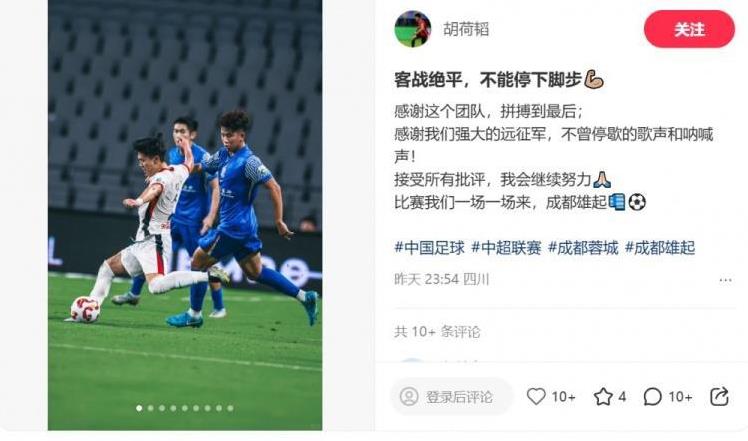
Task: Click the football match photo
Action: click(x=185, y=215)
